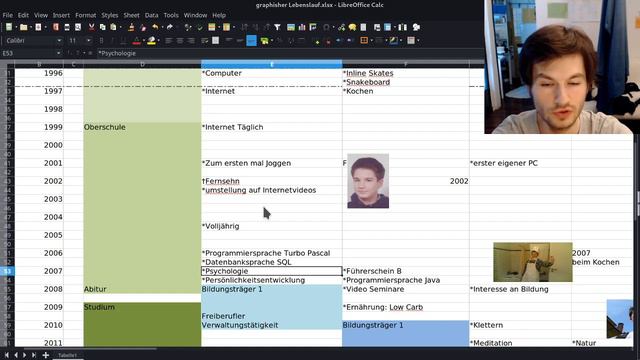This screenshot has width=640, height=360.
Task: Select the beim Kochen photo
Action: (x=533, y=262)
